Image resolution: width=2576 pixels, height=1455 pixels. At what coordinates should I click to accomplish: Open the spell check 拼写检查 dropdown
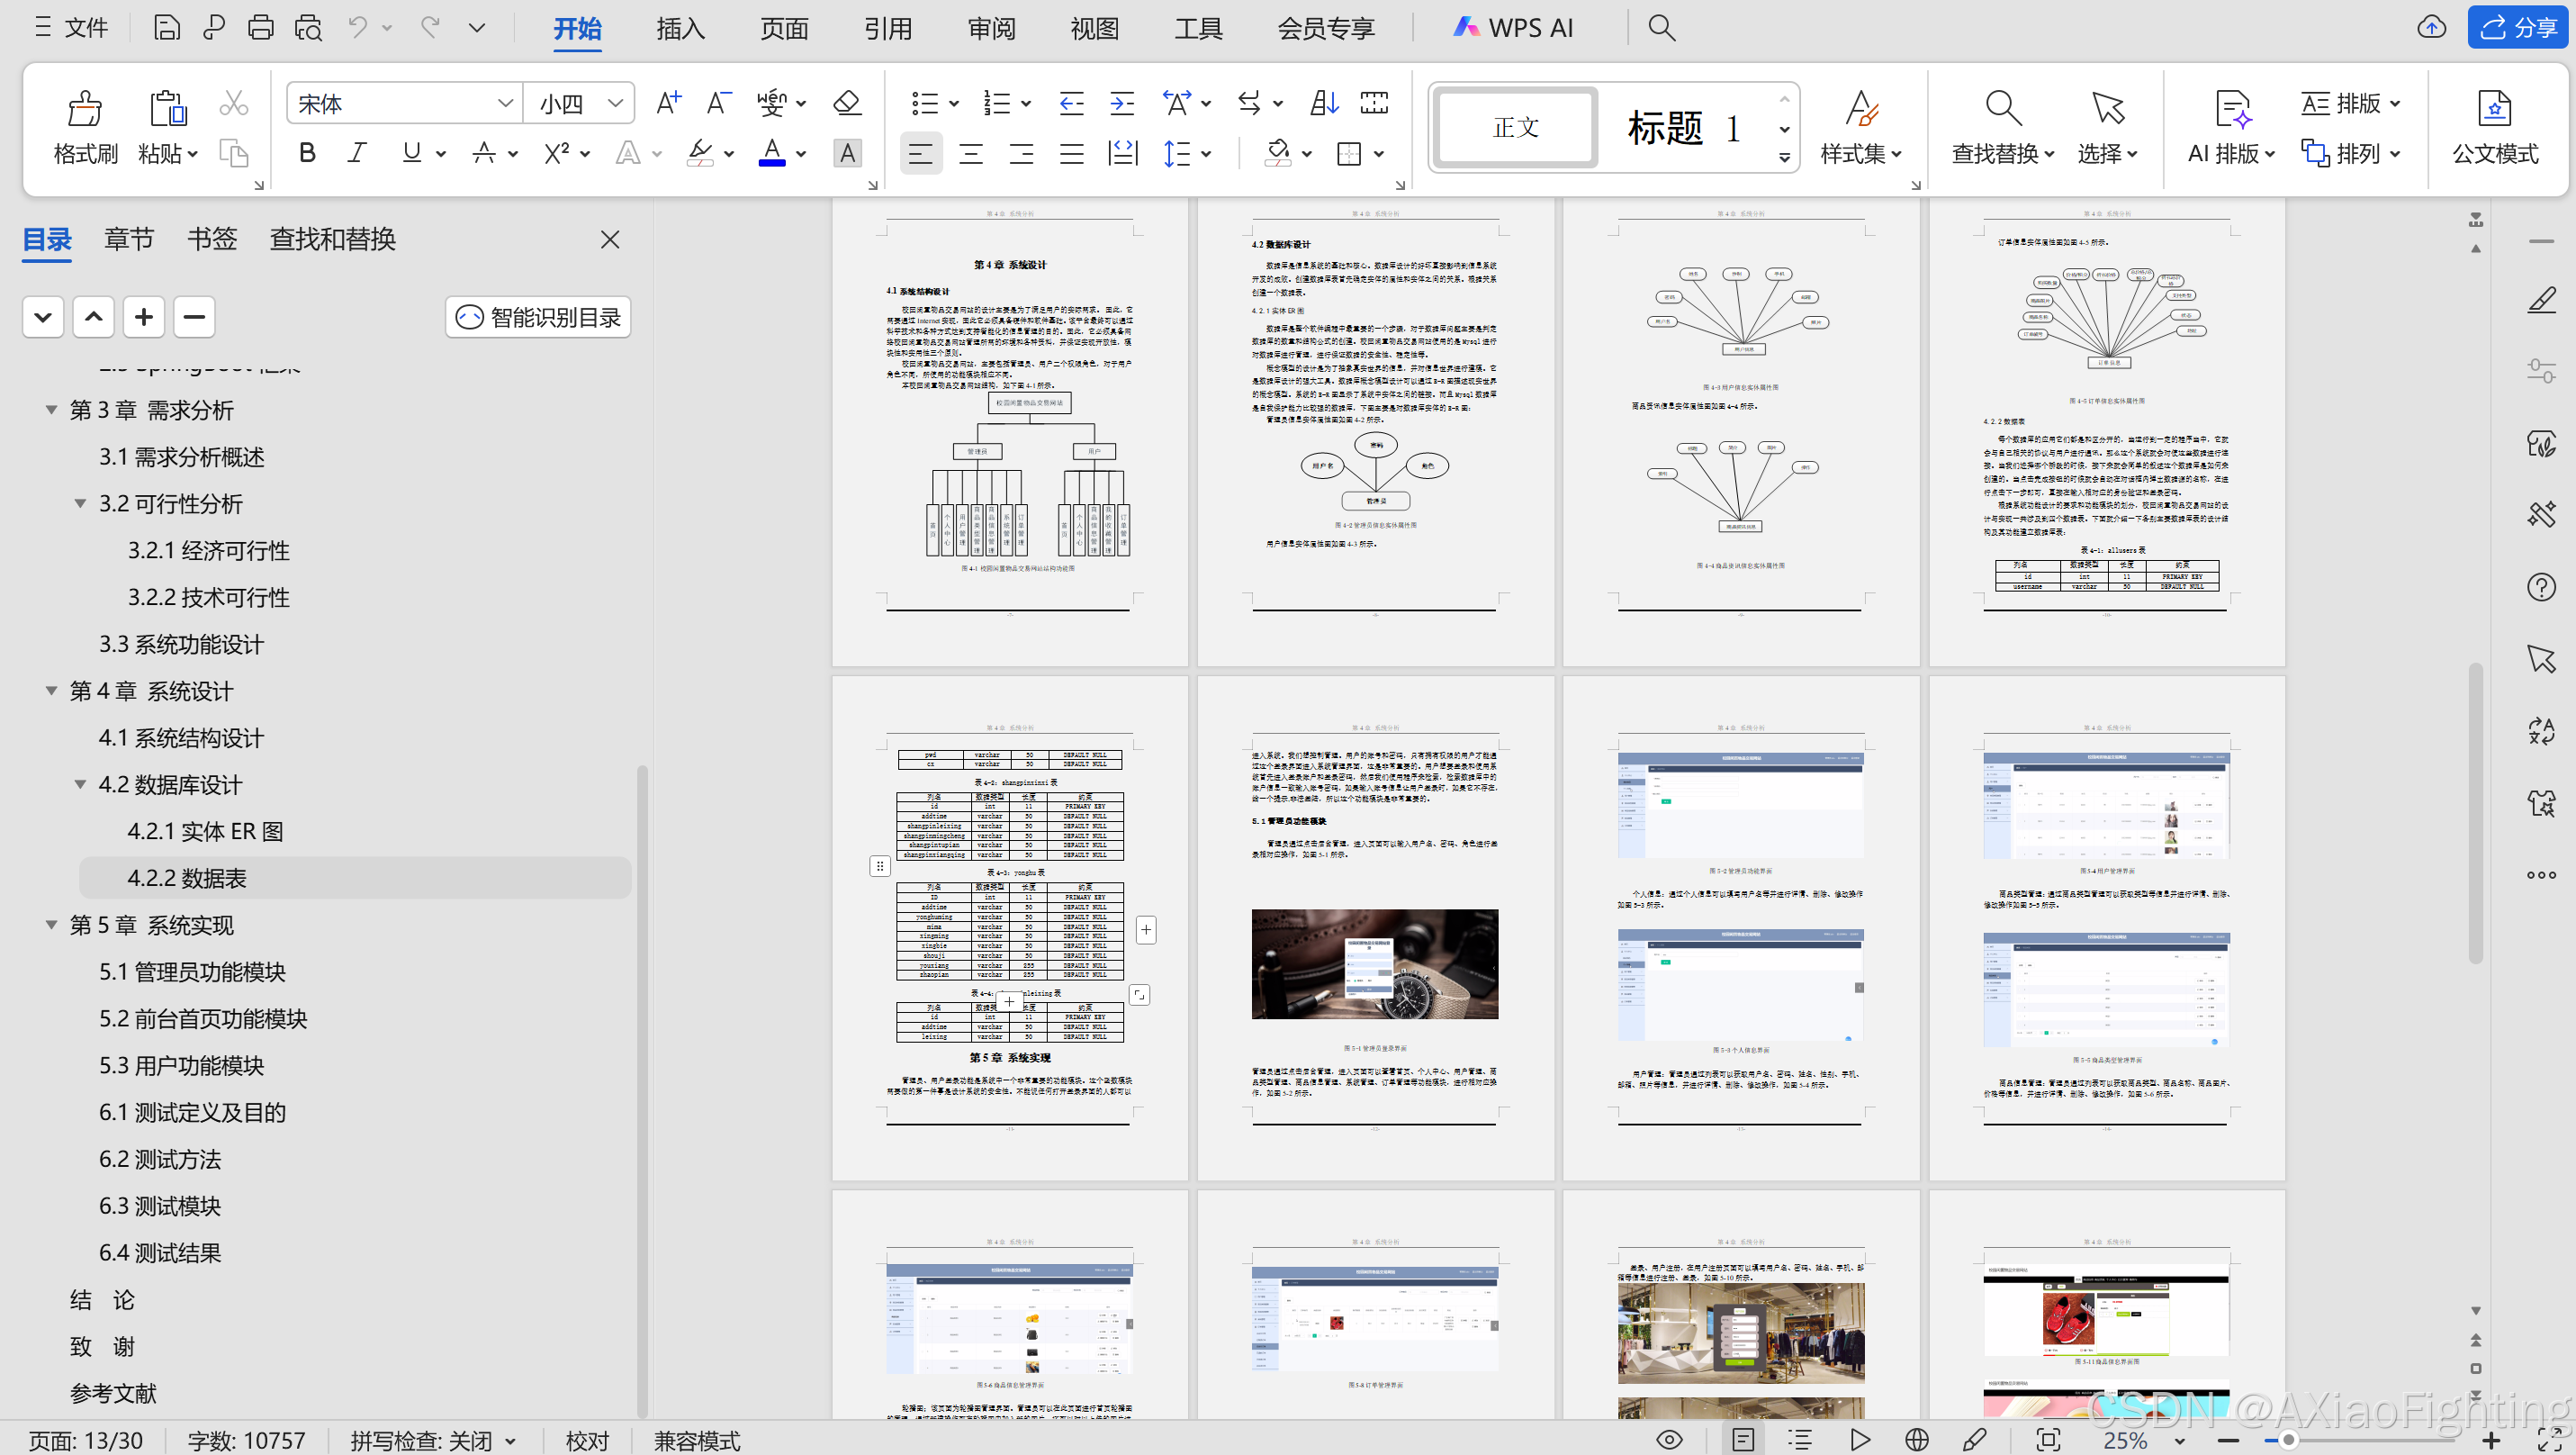pyautogui.click(x=510, y=1441)
